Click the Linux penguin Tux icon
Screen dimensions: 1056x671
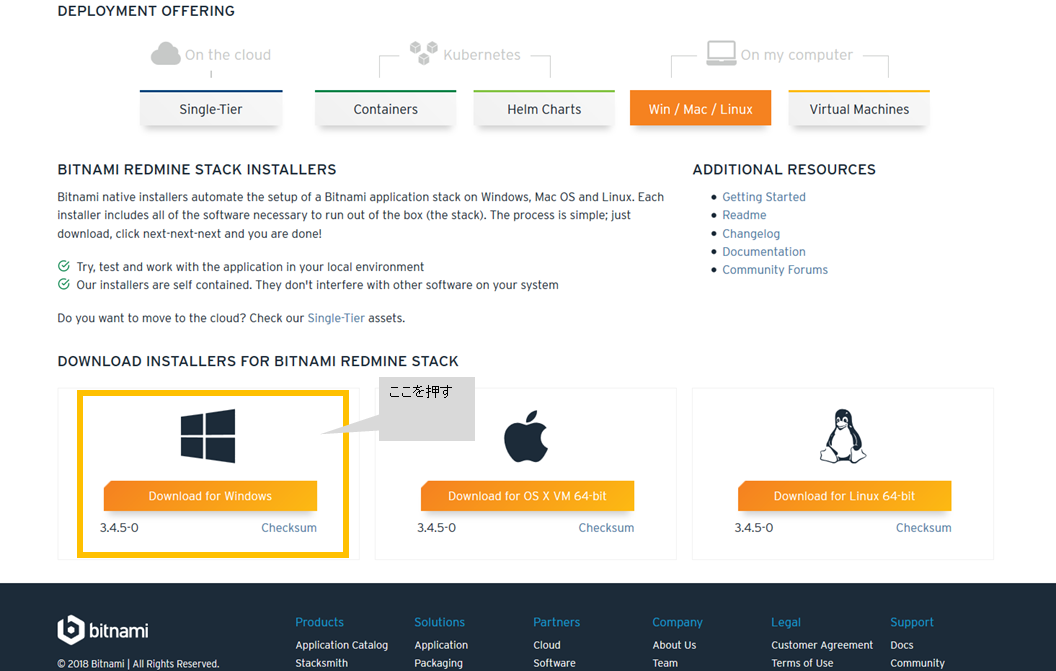click(843, 434)
